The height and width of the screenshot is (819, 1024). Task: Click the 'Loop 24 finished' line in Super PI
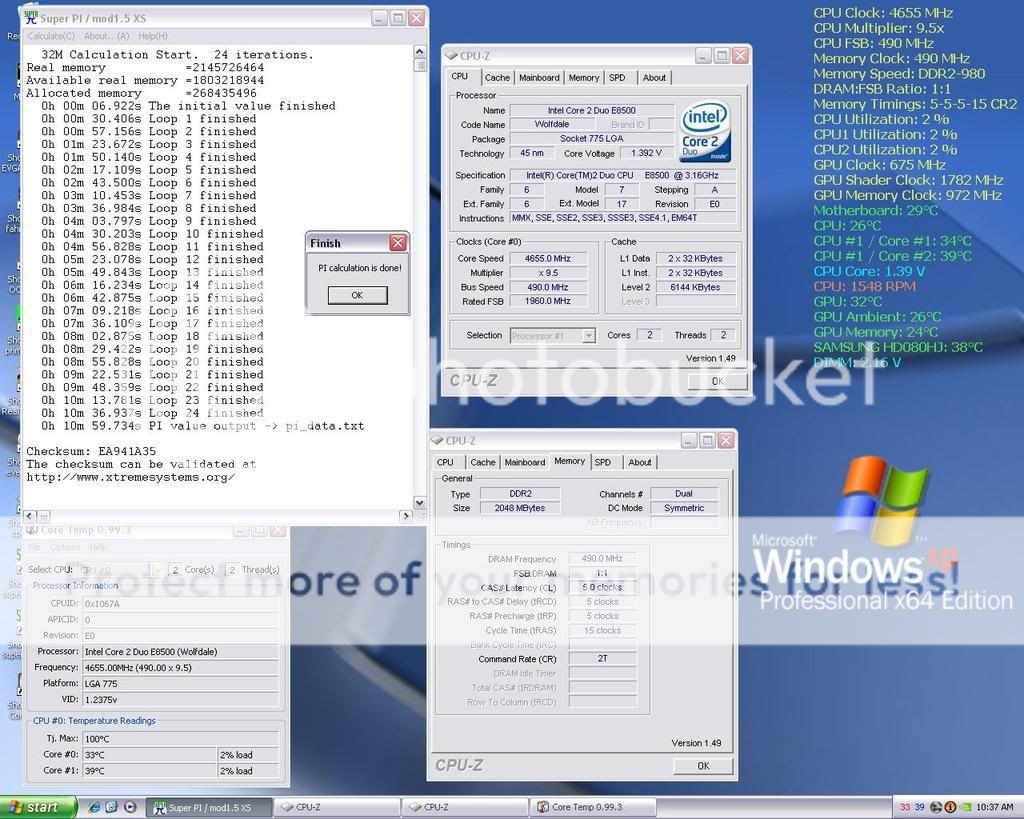tap(152, 413)
